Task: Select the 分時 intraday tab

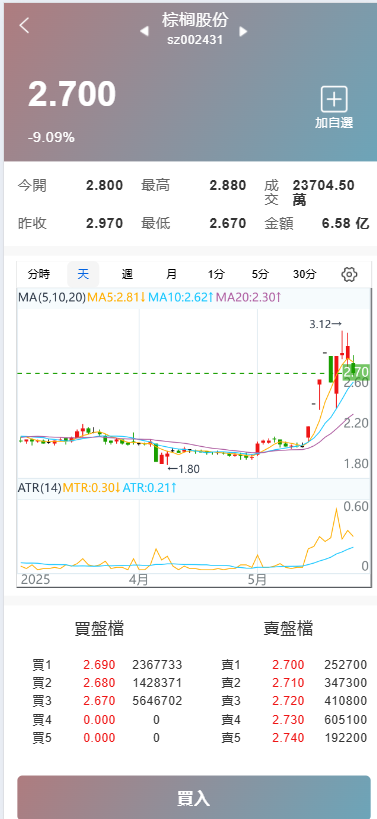Action: pos(39,274)
